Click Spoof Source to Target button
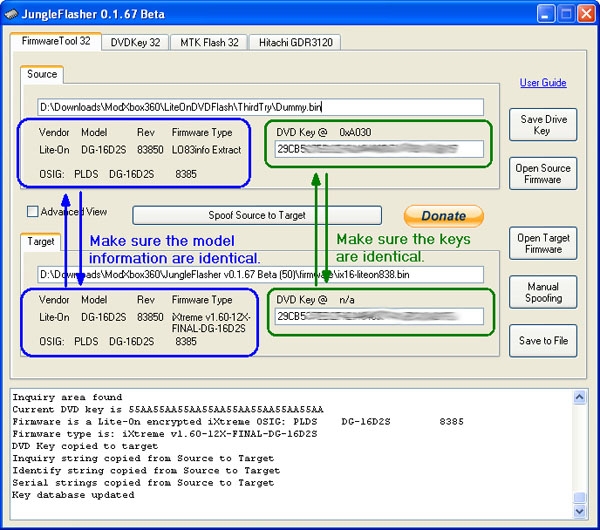600x530 pixels. [x=257, y=215]
